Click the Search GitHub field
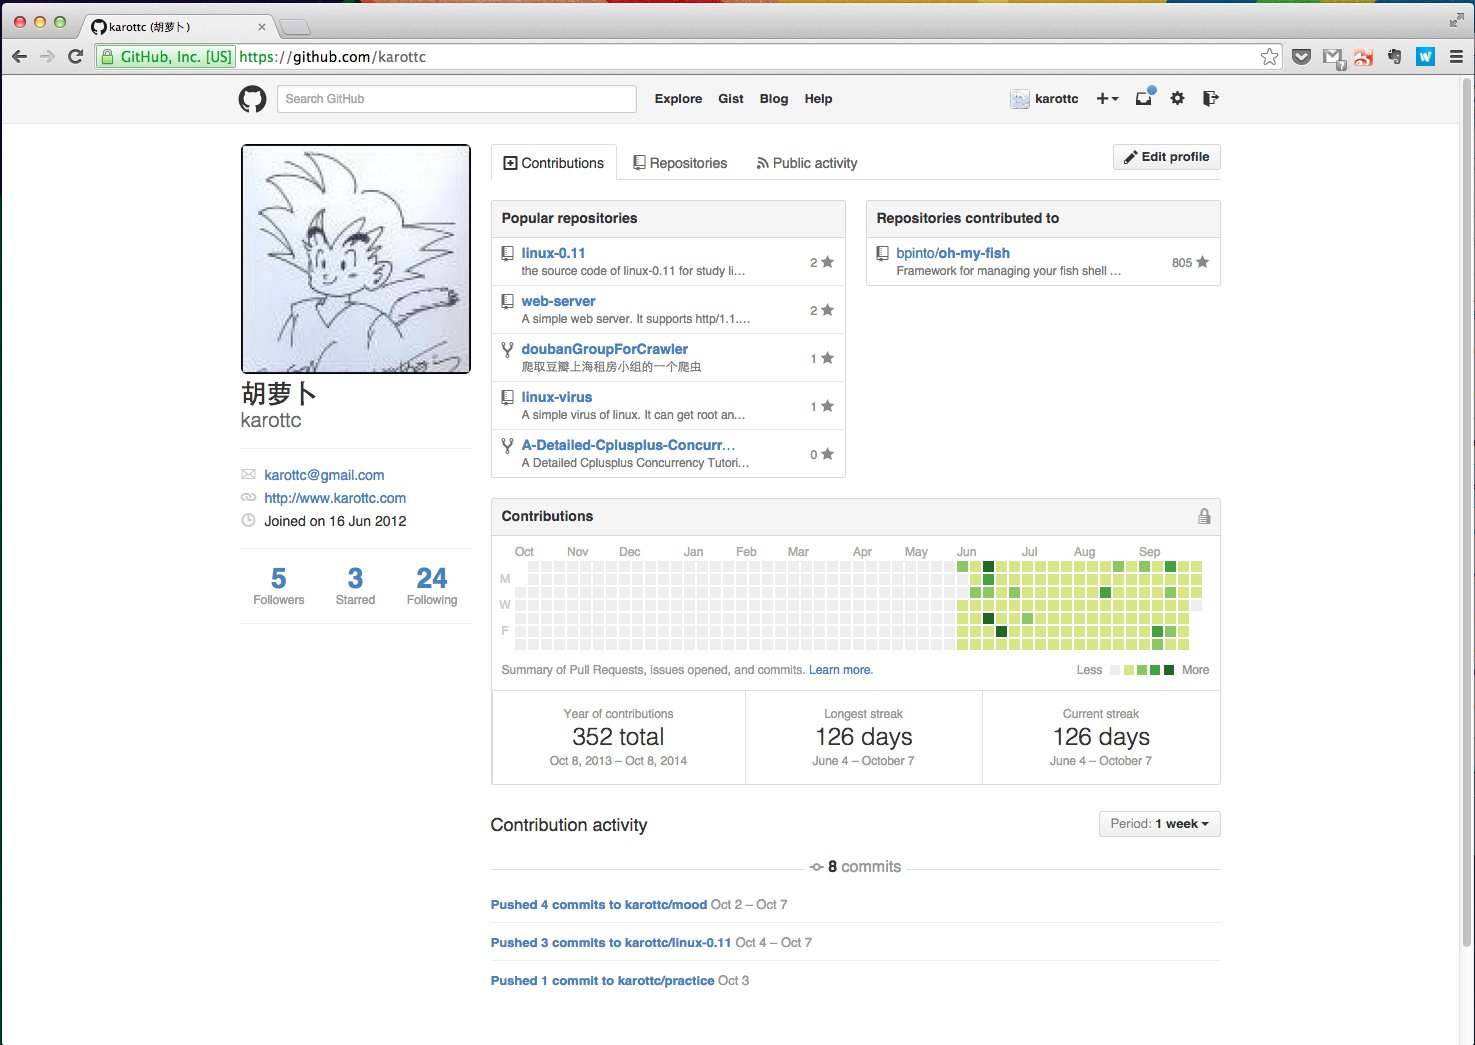The width and height of the screenshot is (1475, 1045). [x=457, y=99]
